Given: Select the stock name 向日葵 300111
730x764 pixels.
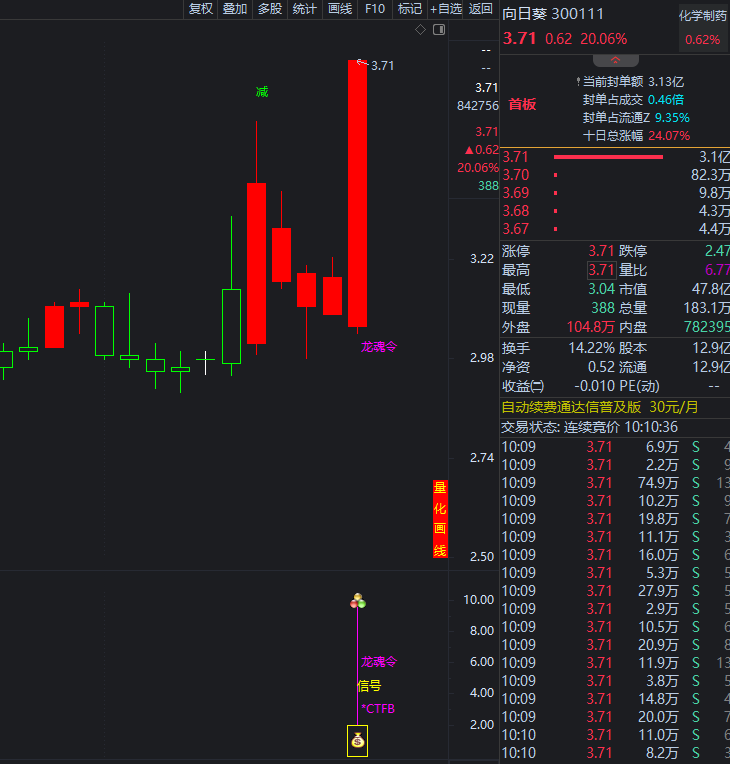Looking at the screenshot, I should coord(553,14).
